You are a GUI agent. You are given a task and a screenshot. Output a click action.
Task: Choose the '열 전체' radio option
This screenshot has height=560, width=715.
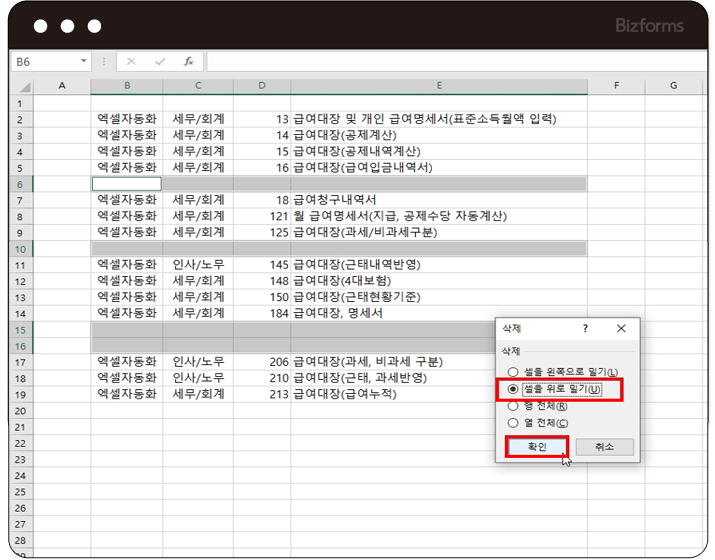(x=513, y=422)
